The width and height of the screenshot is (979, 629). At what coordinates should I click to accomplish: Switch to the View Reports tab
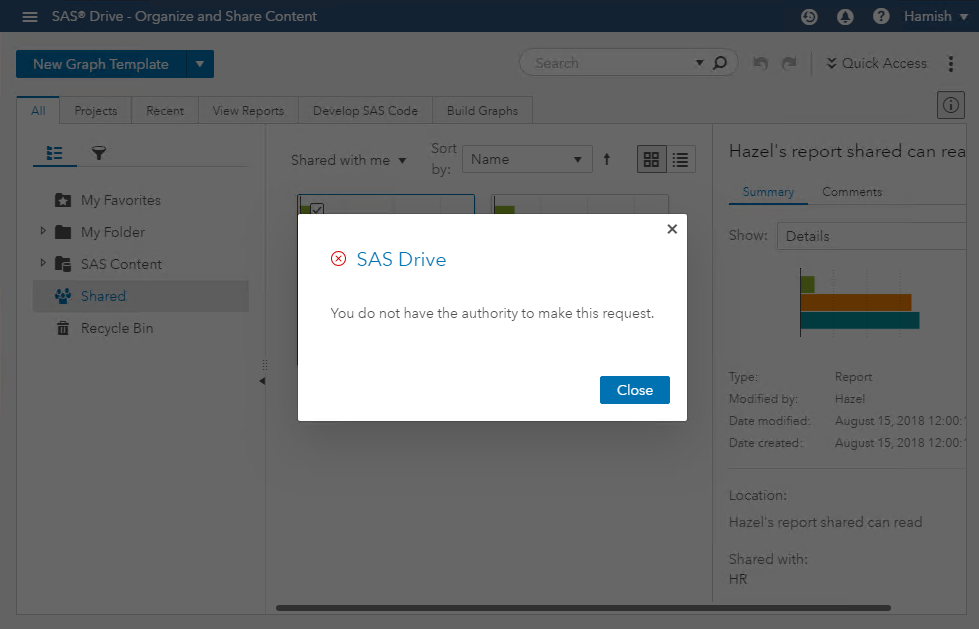248,111
